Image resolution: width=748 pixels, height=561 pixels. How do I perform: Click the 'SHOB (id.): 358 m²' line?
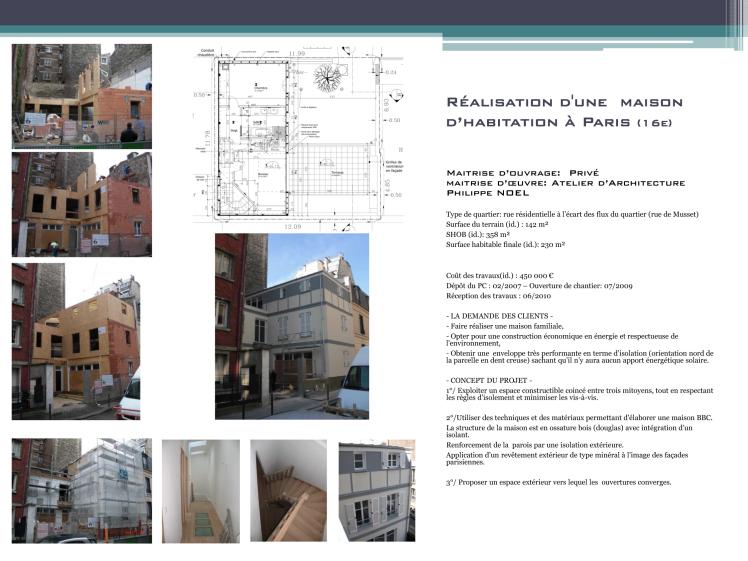click(478, 234)
